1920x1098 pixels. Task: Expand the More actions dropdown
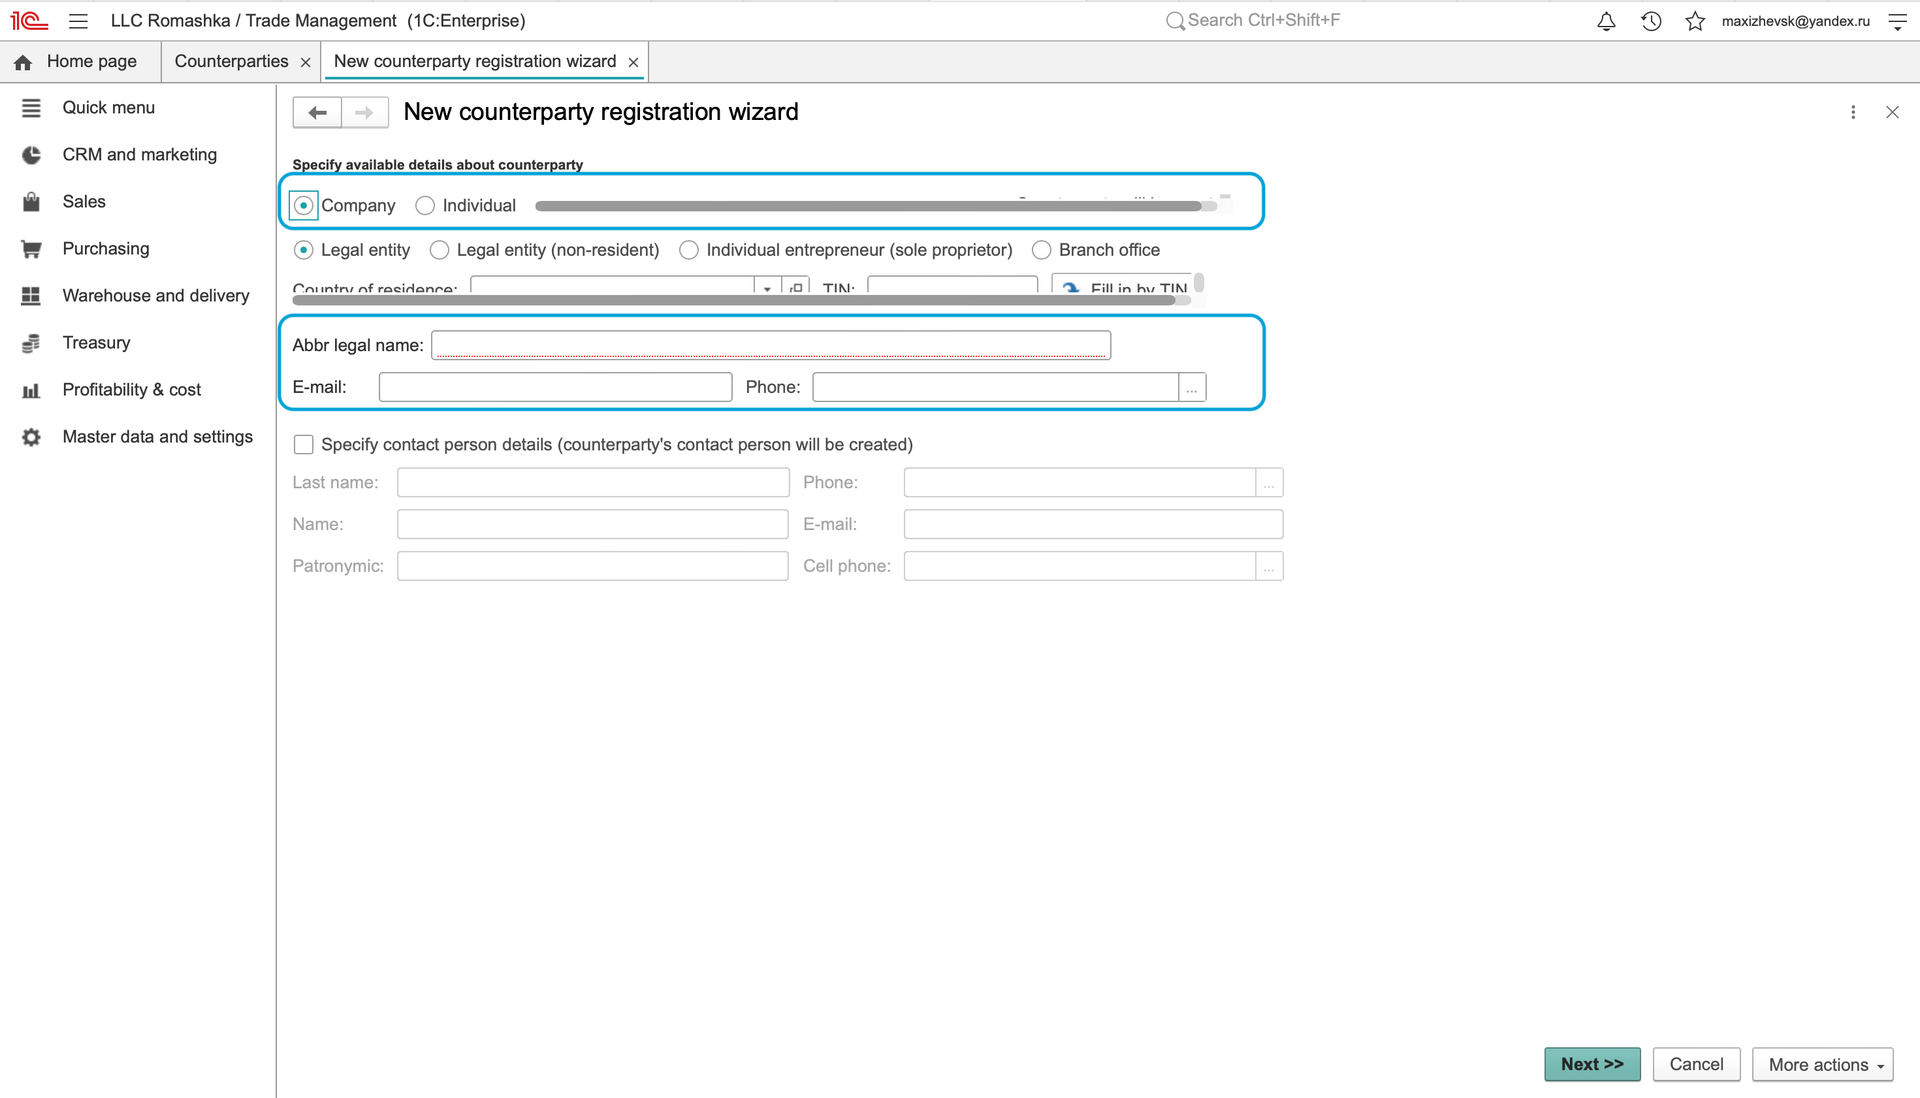click(x=1823, y=1065)
